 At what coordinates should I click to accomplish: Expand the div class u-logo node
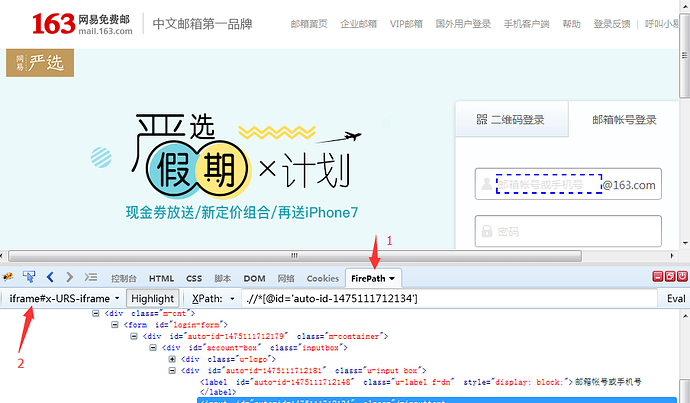(x=172, y=359)
